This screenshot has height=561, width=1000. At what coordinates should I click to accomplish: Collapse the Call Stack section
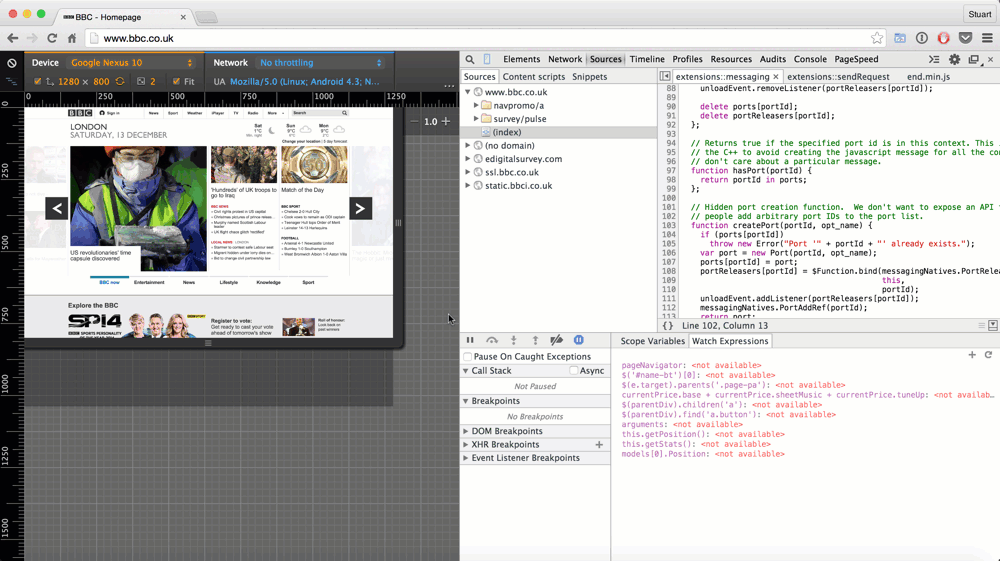pos(466,371)
